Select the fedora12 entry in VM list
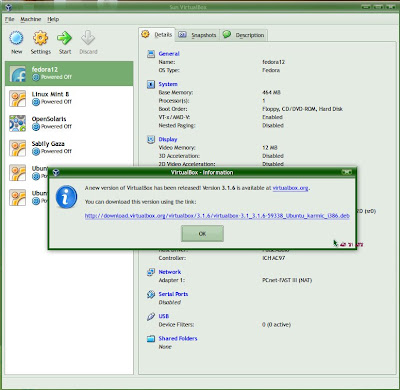The width and height of the screenshot is (400, 390). [69, 74]
